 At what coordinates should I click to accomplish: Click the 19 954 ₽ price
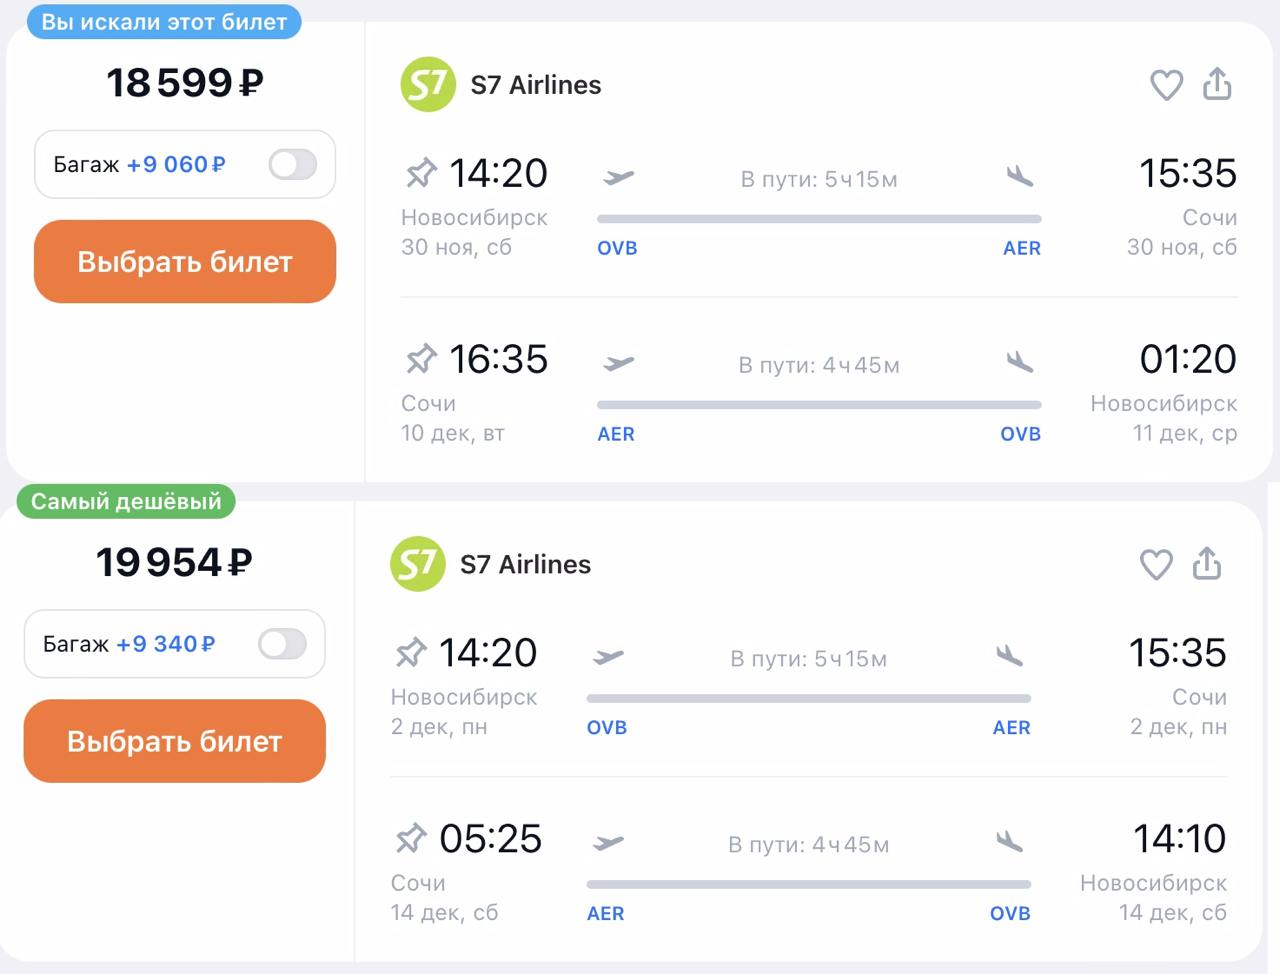[174, 563]
